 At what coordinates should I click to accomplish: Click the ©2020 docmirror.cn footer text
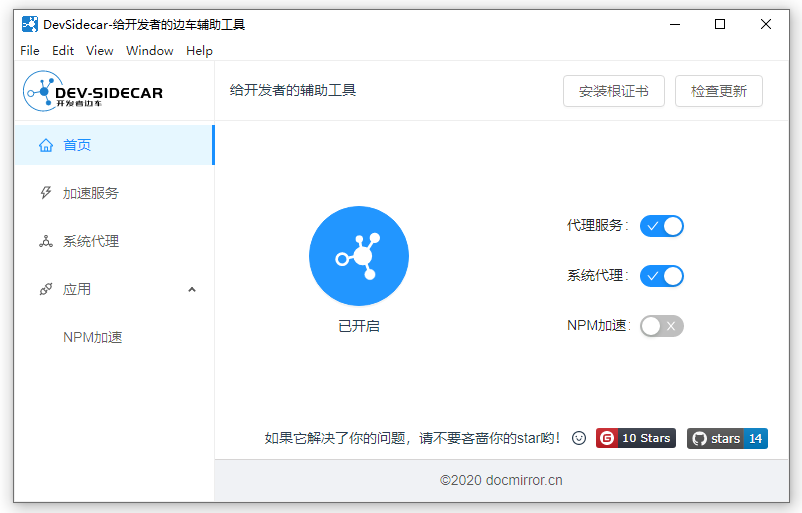coord(501,480)
